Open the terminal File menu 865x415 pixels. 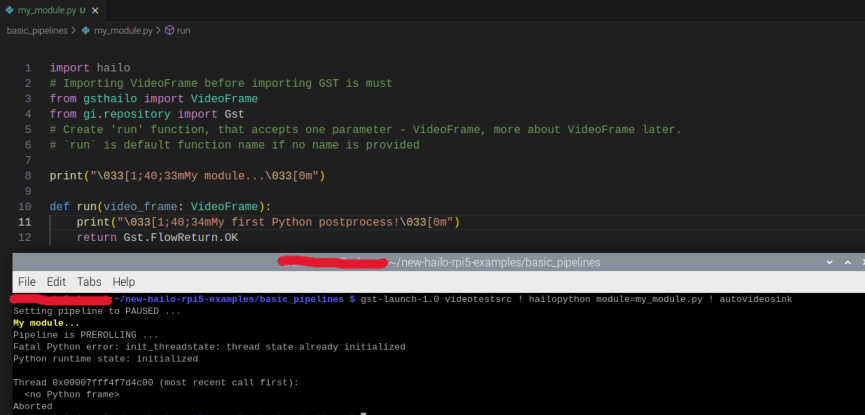click(x=27, y=282)
